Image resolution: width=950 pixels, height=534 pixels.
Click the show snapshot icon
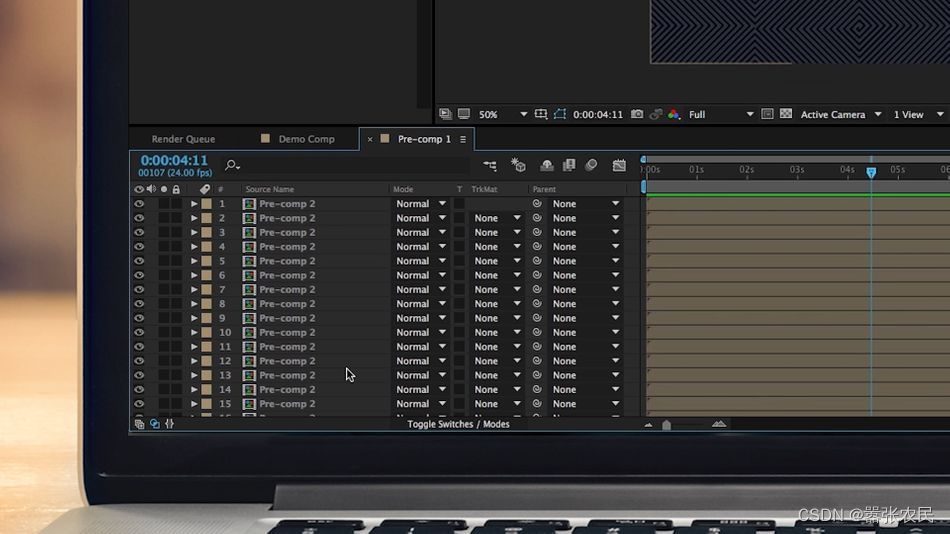click(x=656, y=114)
